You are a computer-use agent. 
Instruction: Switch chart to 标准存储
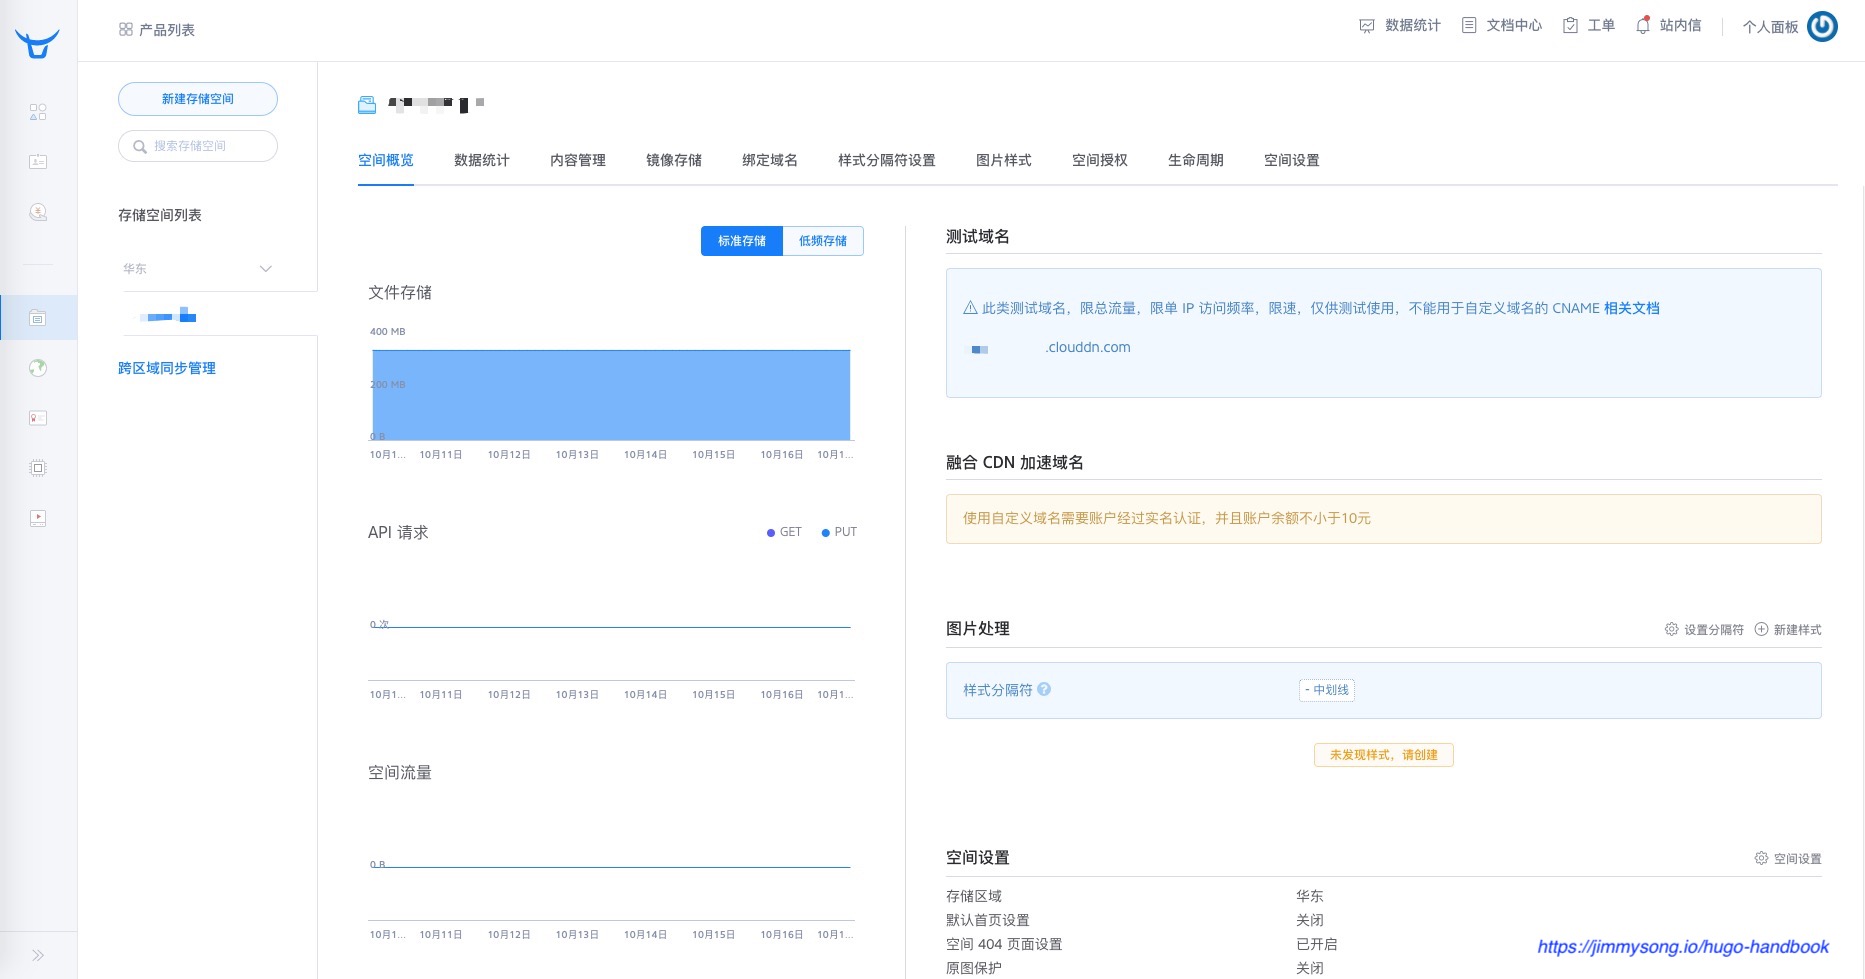pyautogui.click(x=741, y=241)
